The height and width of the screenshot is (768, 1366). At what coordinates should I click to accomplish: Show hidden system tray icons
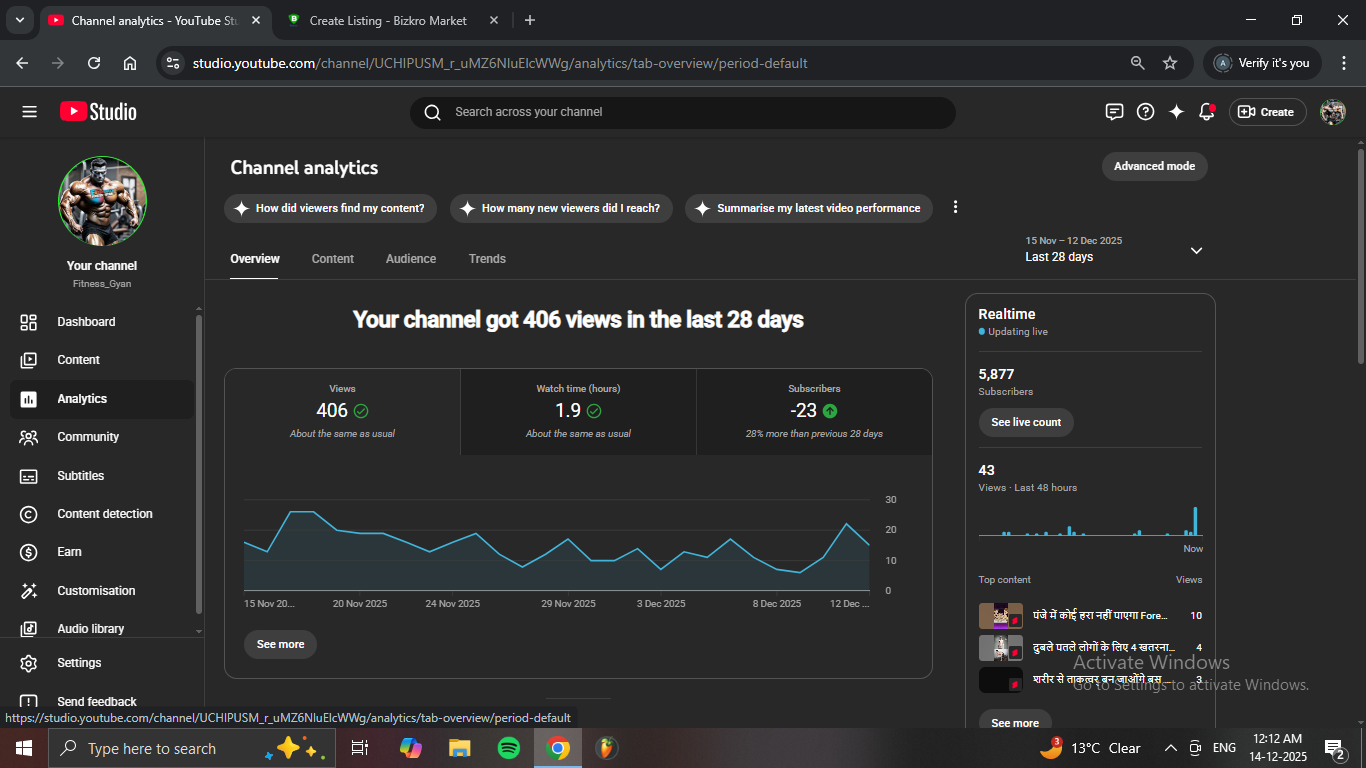[1170, 748]
